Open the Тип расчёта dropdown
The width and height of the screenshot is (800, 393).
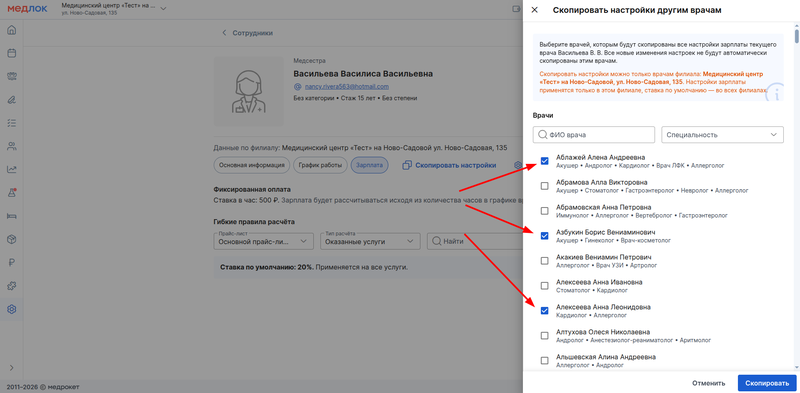pos(370,241)
